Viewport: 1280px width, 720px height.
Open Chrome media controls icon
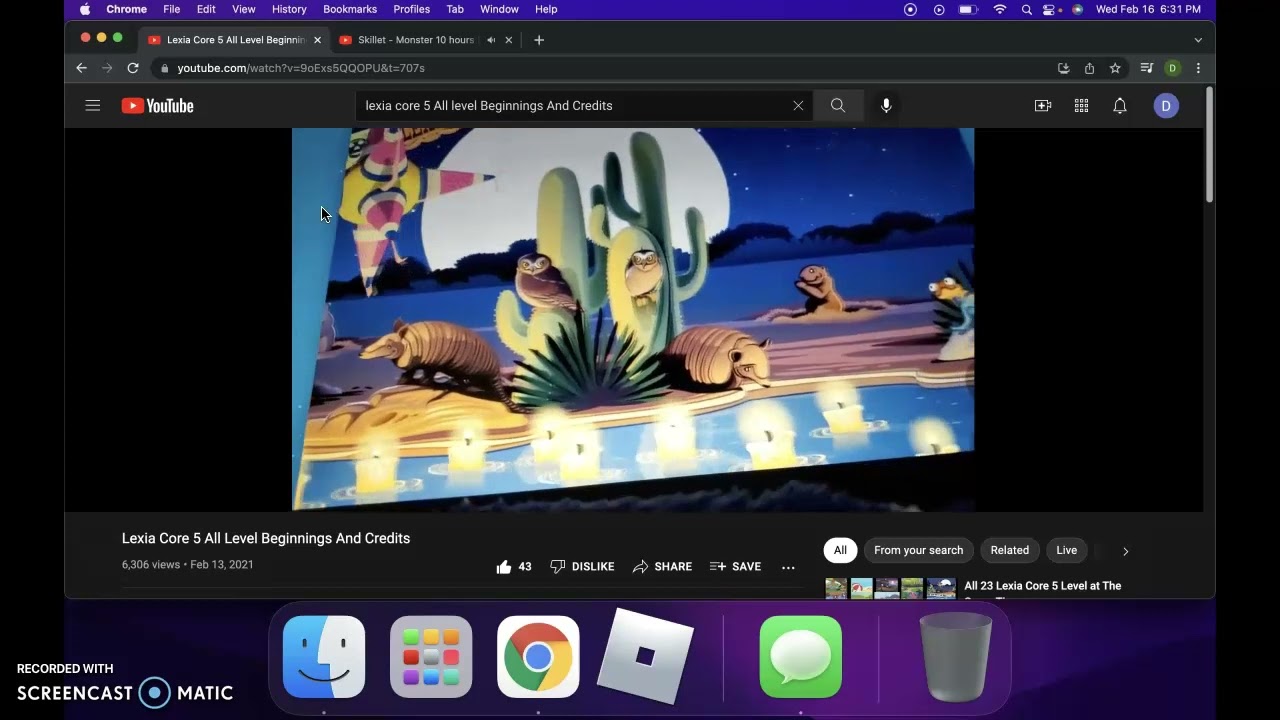(x=1147, y=68)
